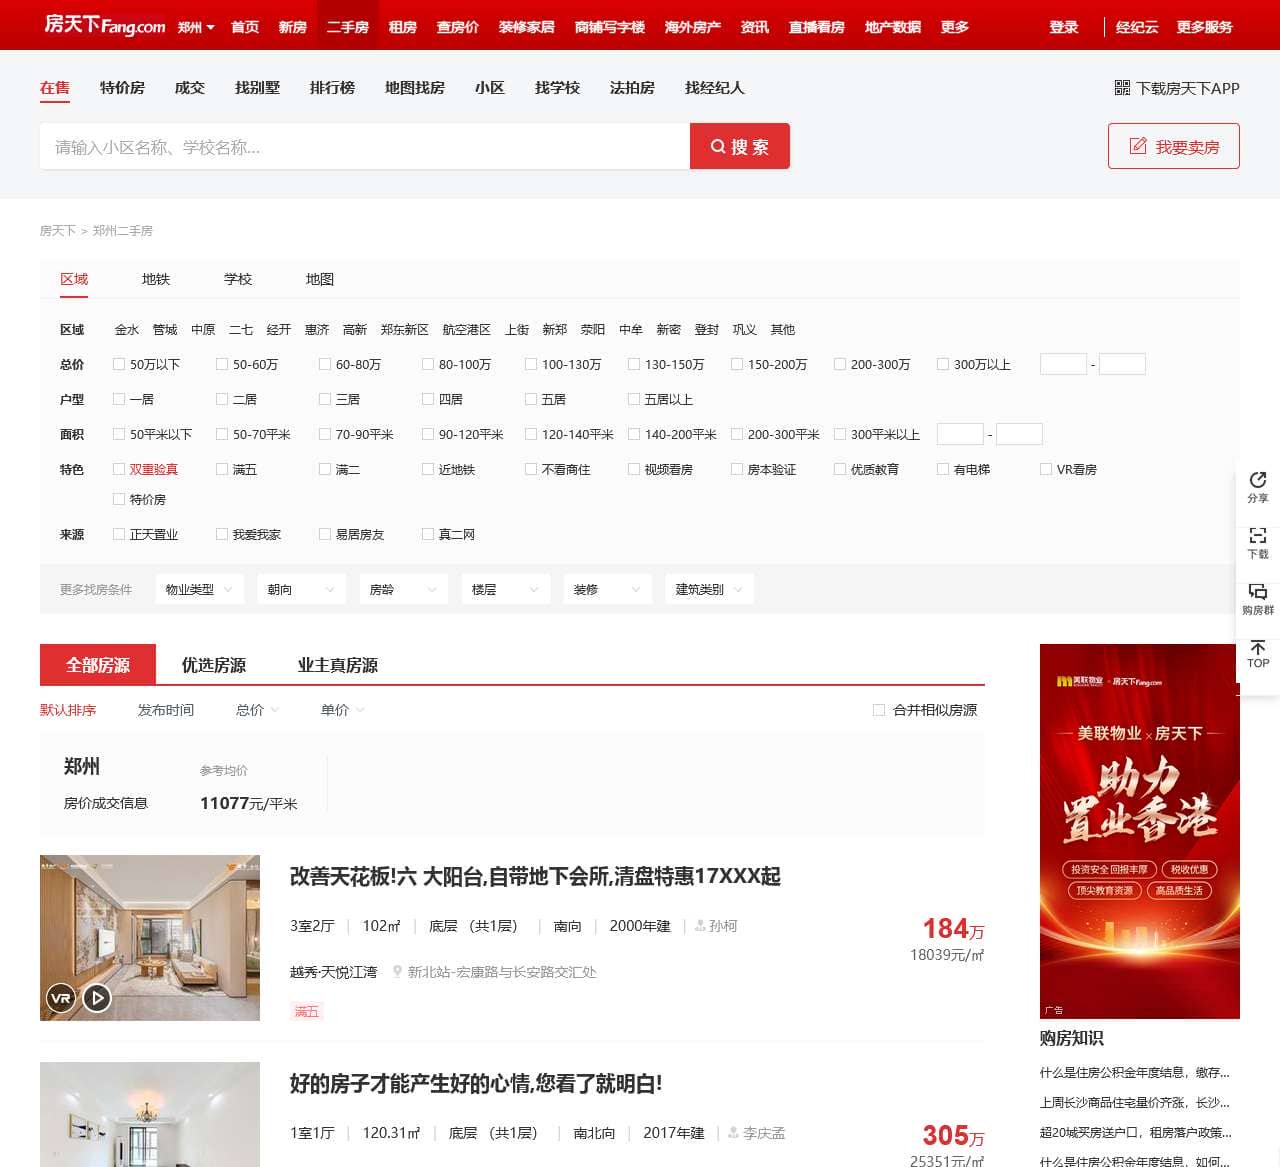Open 查房价 in top navigation

point(458,27)
